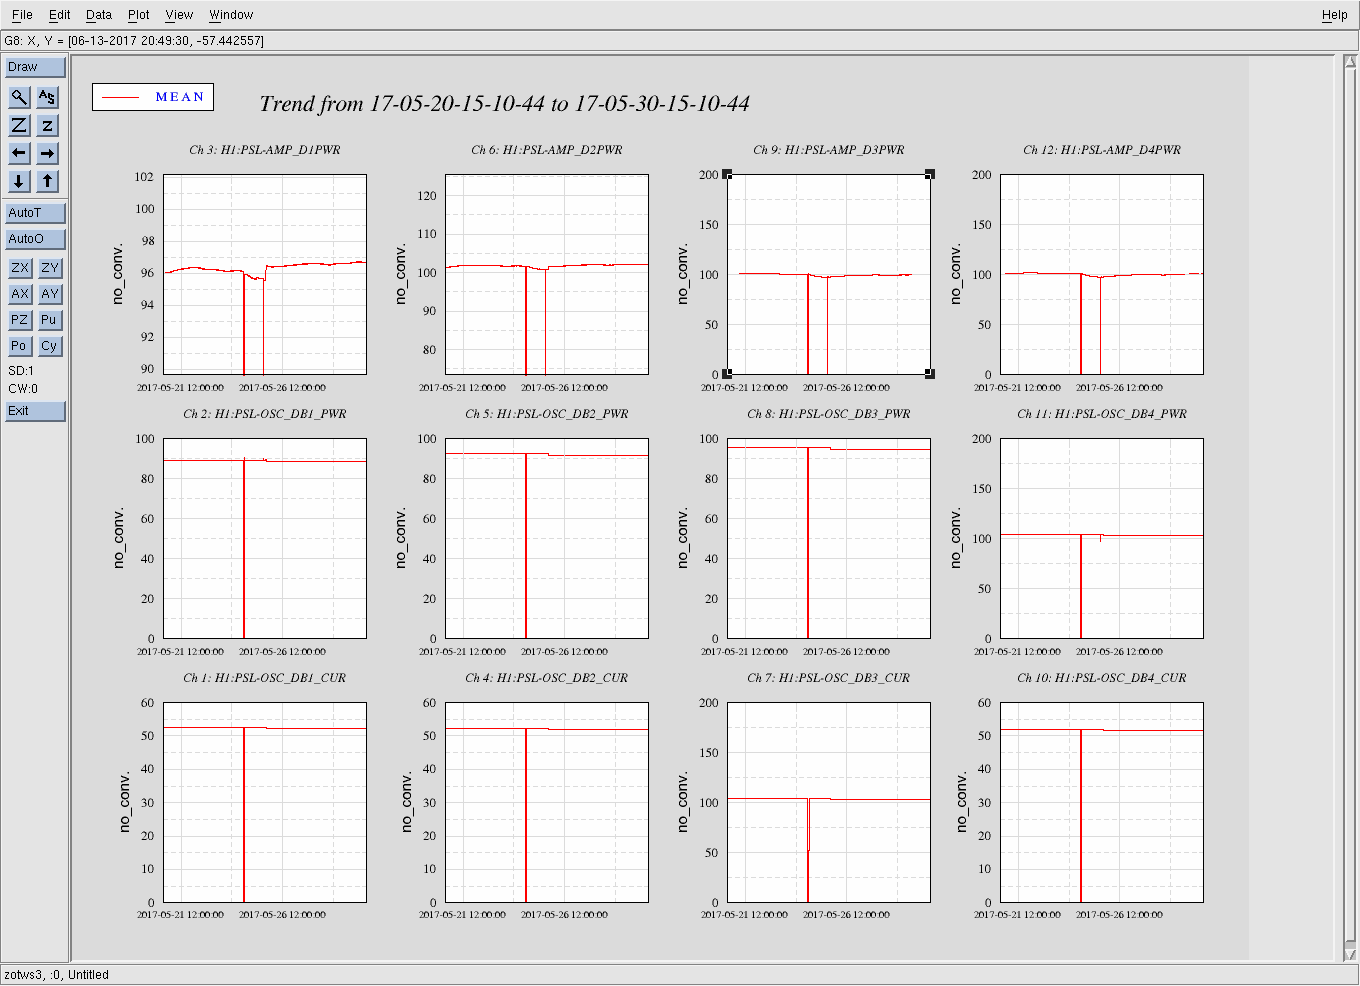Click the plot area of Ch 3 AMP_D1PWR graph

[x=265, y=275]
